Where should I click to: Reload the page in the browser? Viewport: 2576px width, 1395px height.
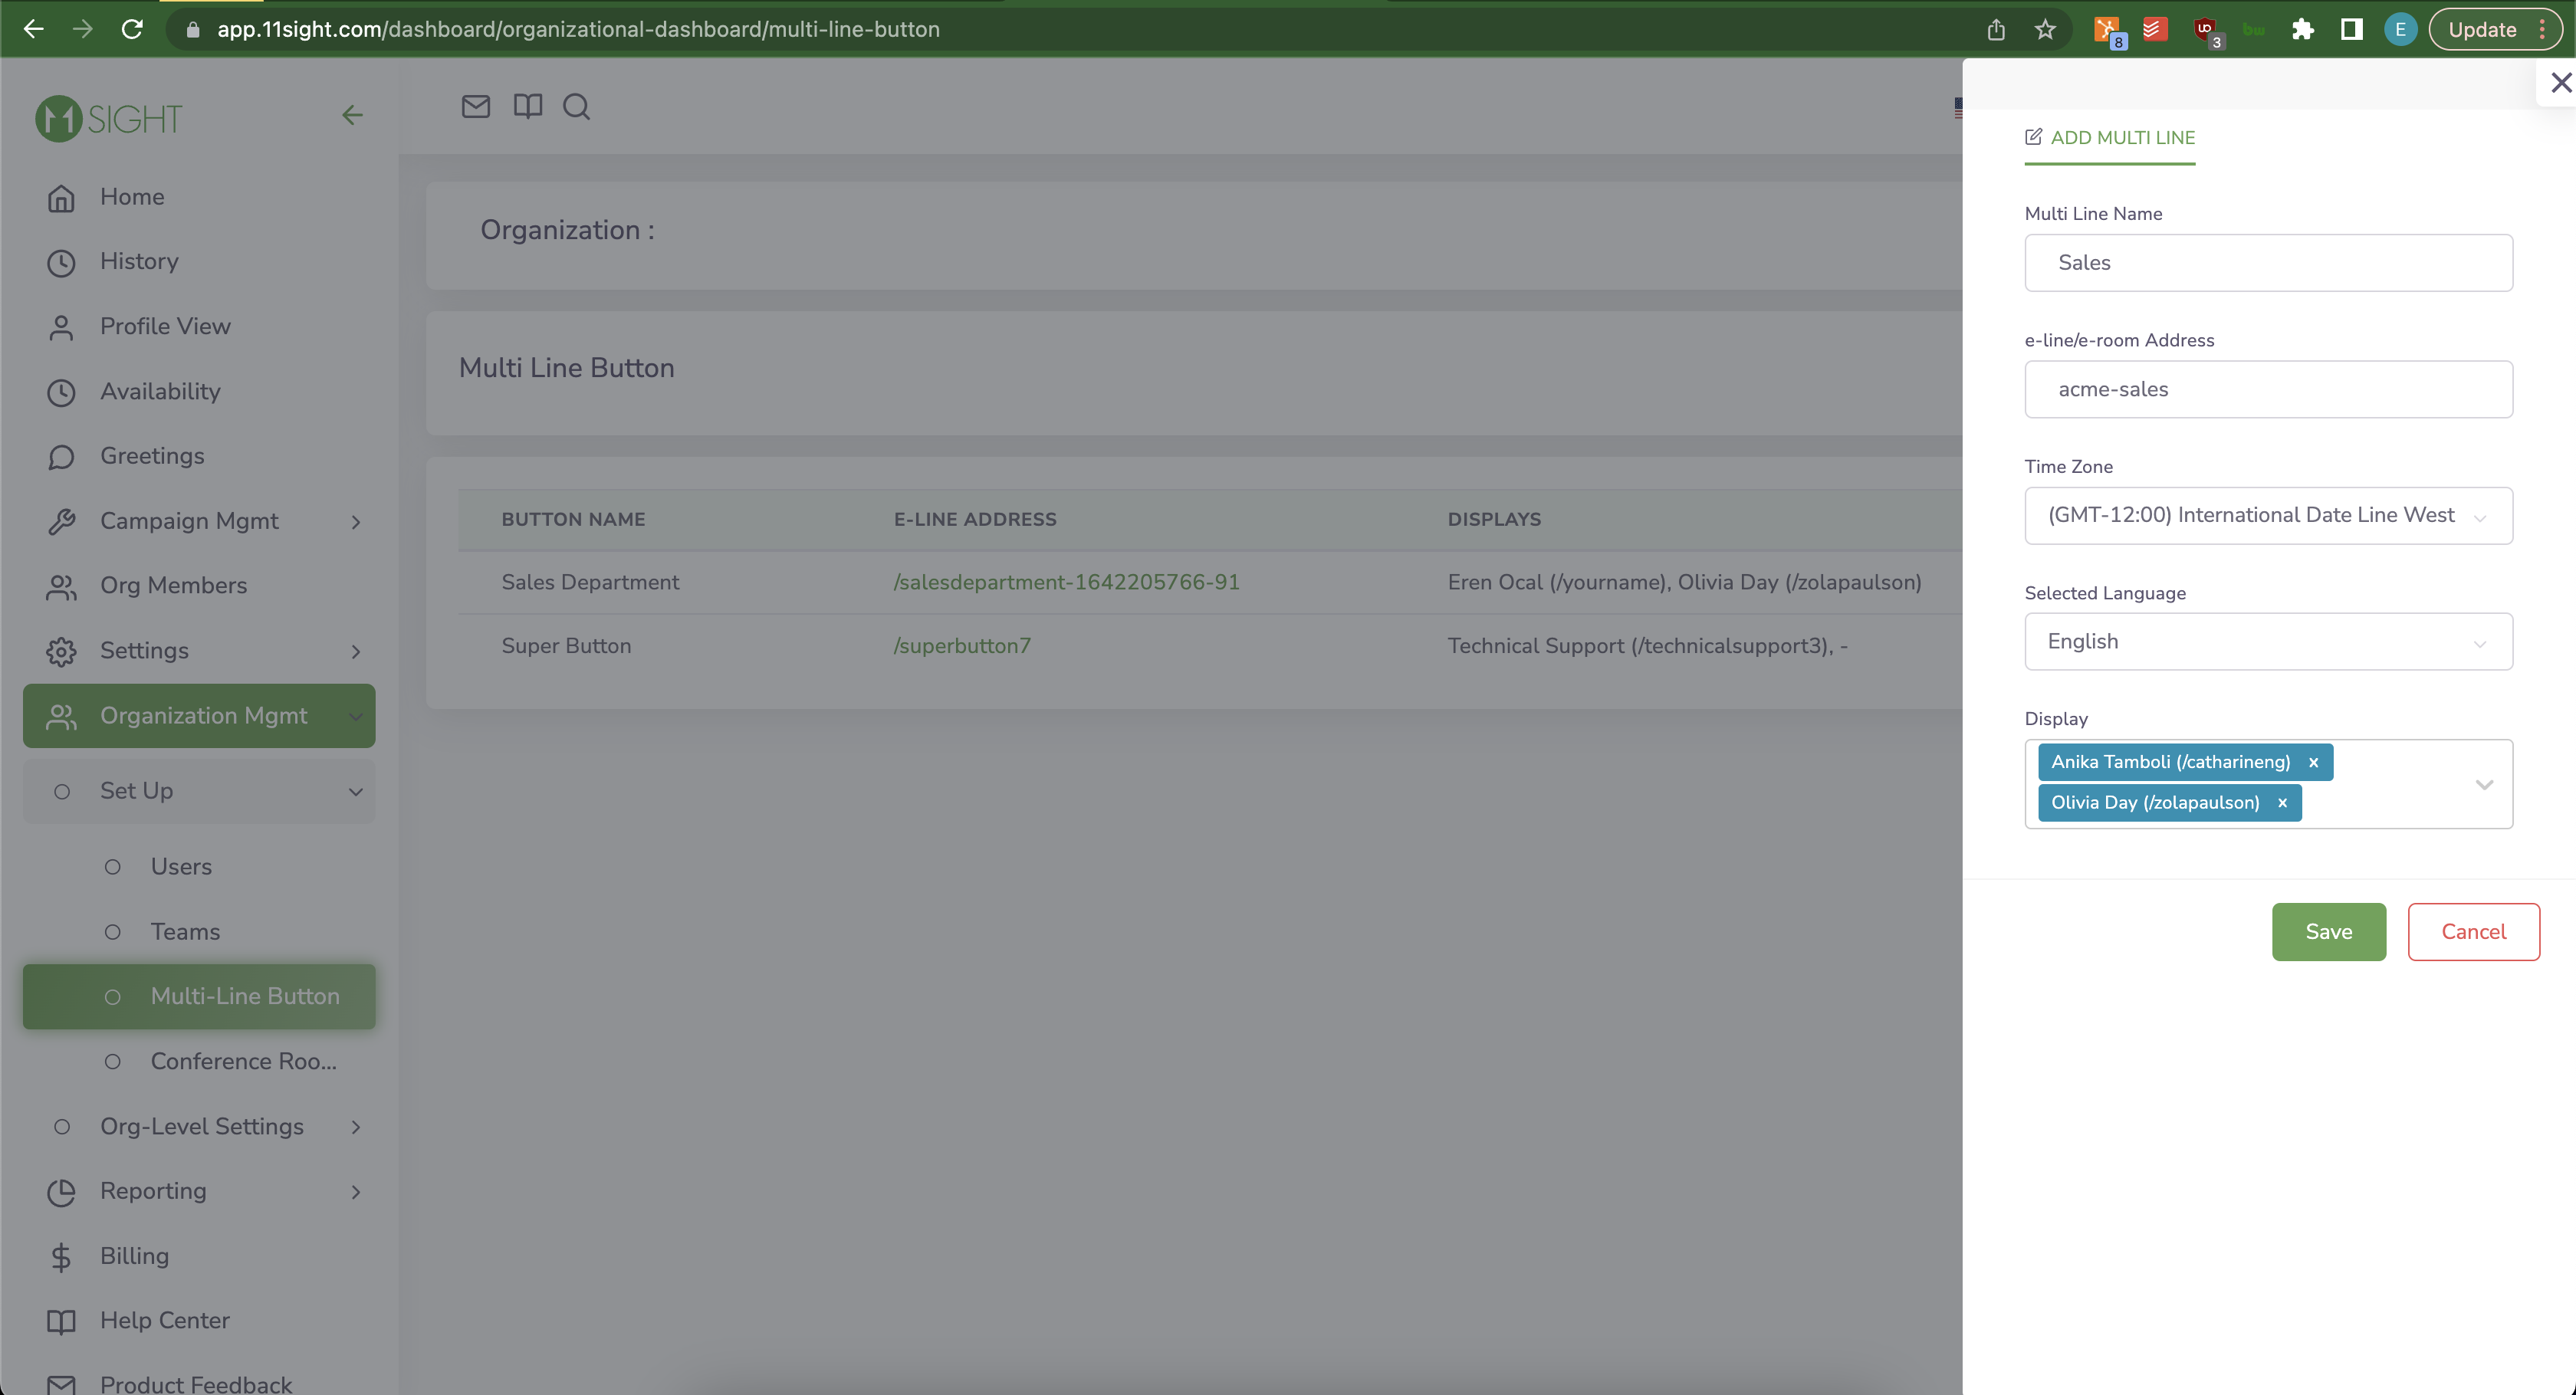coord(132,29)
